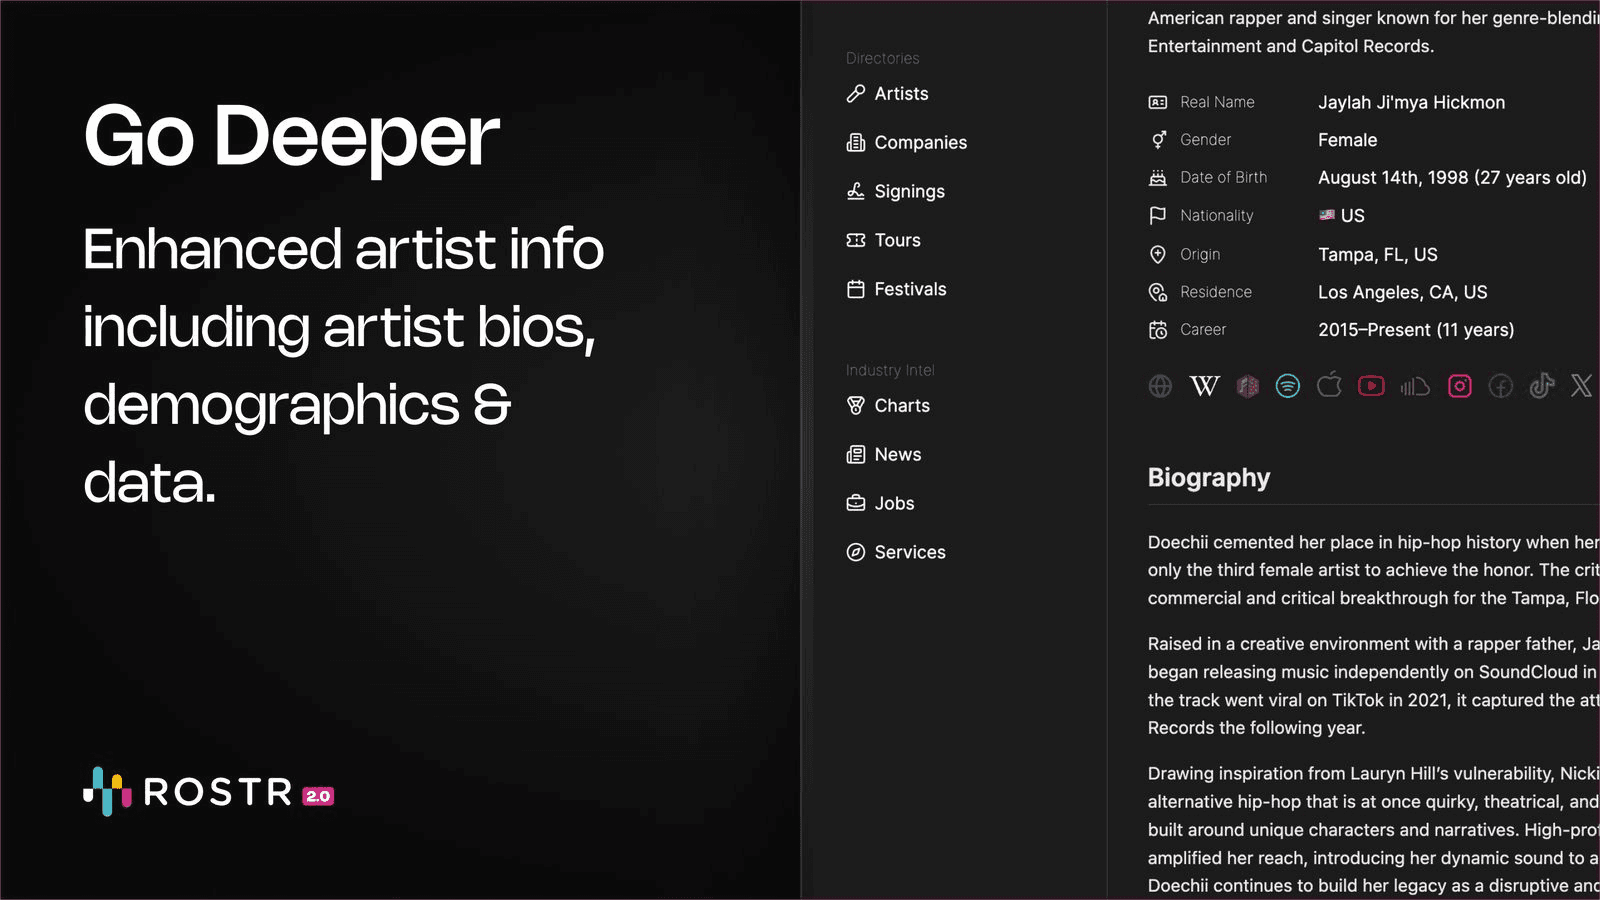Screen dimensions: 1600x900
Task: Click the globe website icon
Action: coord(1160,386)
